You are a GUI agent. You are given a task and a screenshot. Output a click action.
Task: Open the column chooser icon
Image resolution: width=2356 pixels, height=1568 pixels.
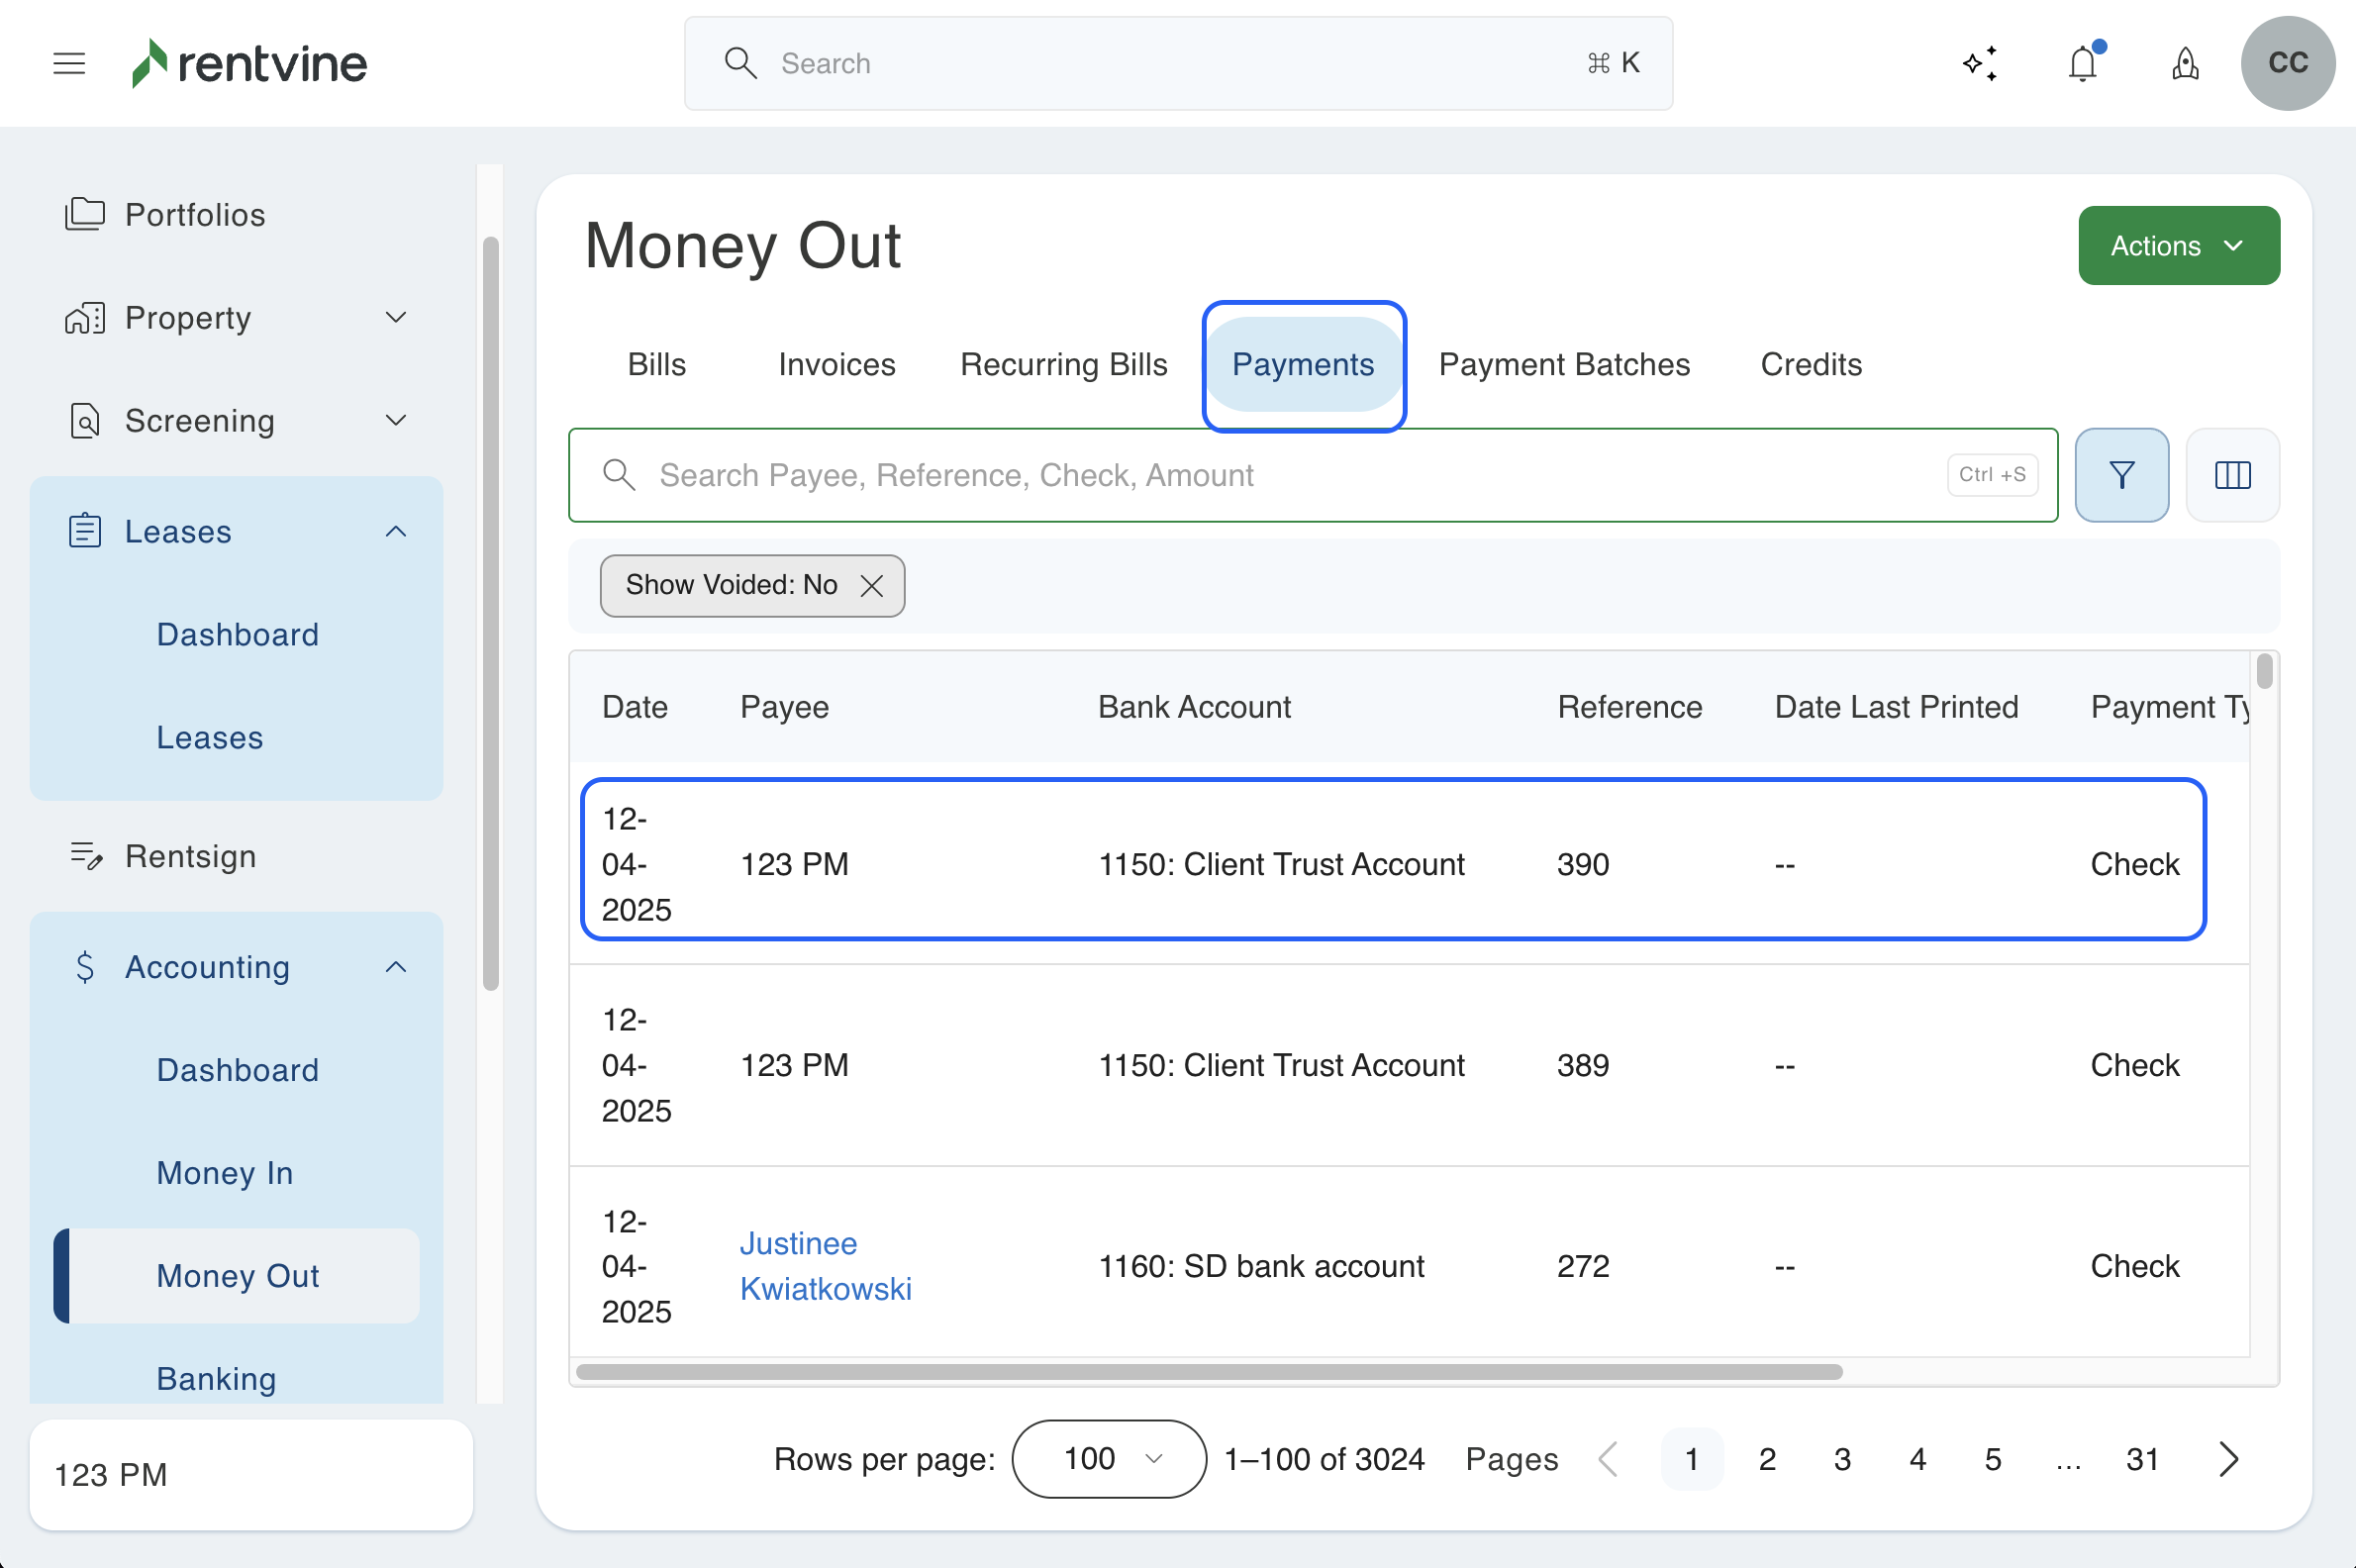(2232, 475)
